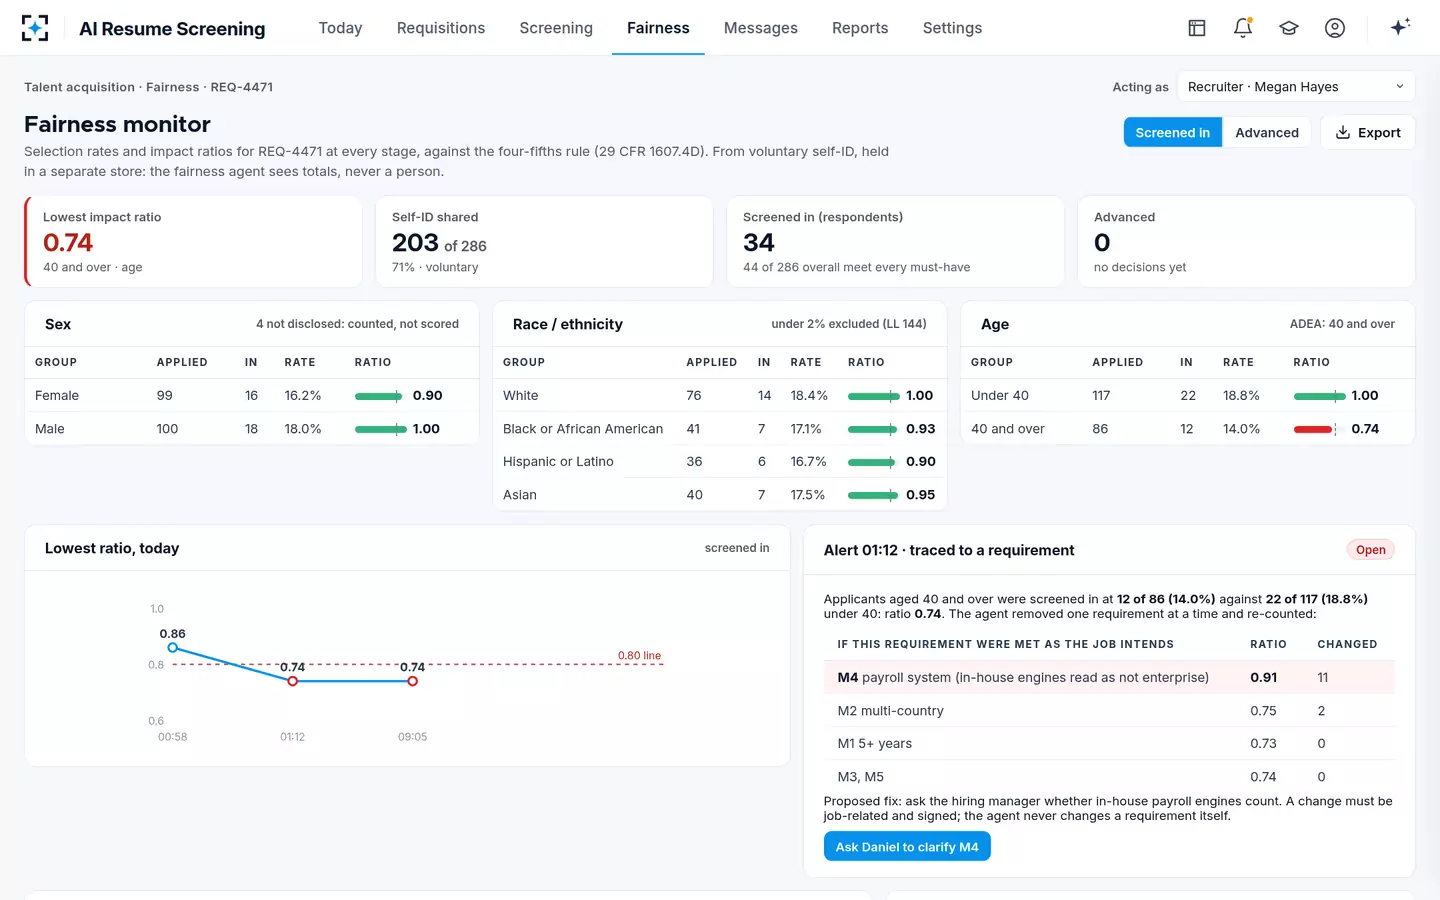Click the Hispanic or Latino row

[720, 461]
